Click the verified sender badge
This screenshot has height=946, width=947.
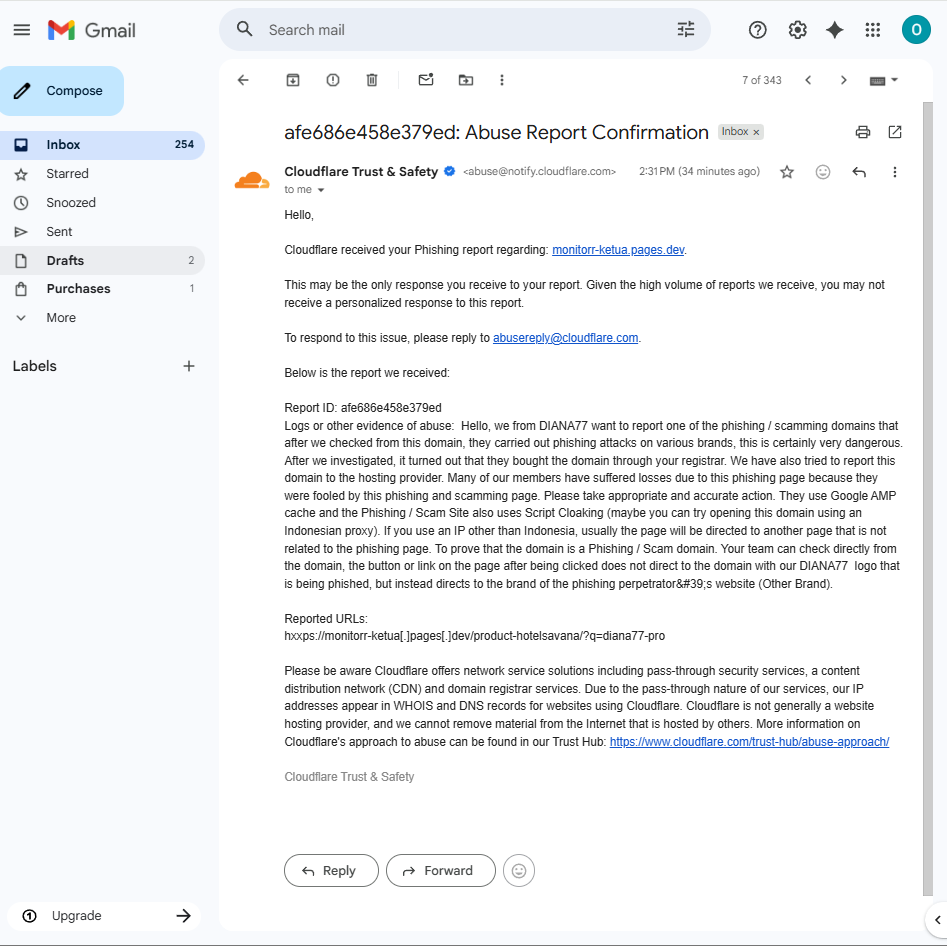[449, 172]
